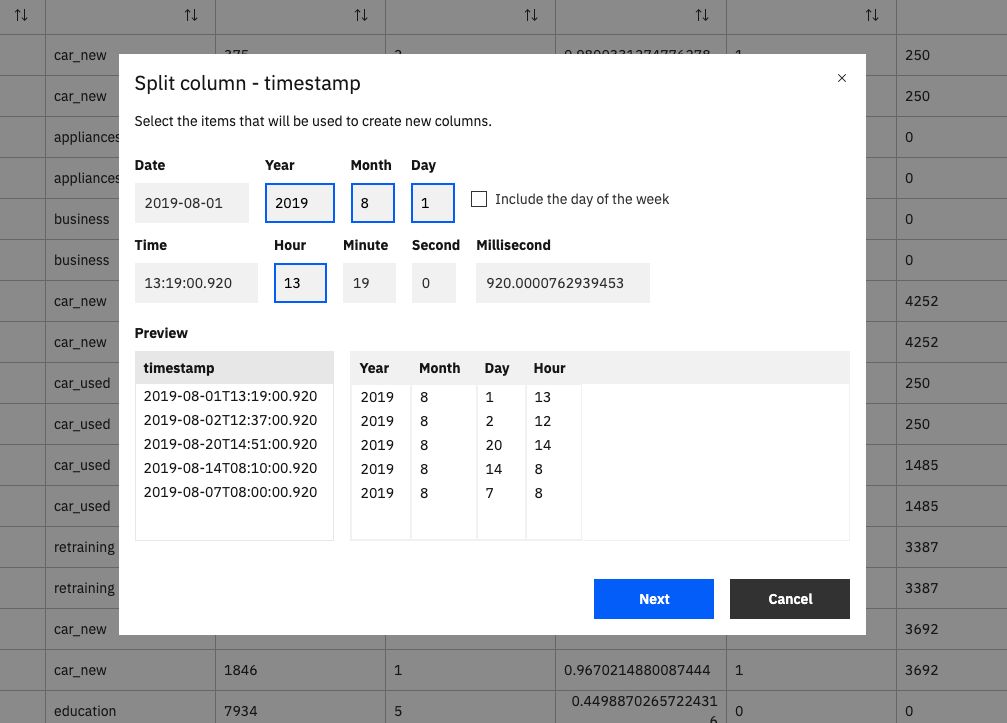Click the first retraining cell

[84, 547]
